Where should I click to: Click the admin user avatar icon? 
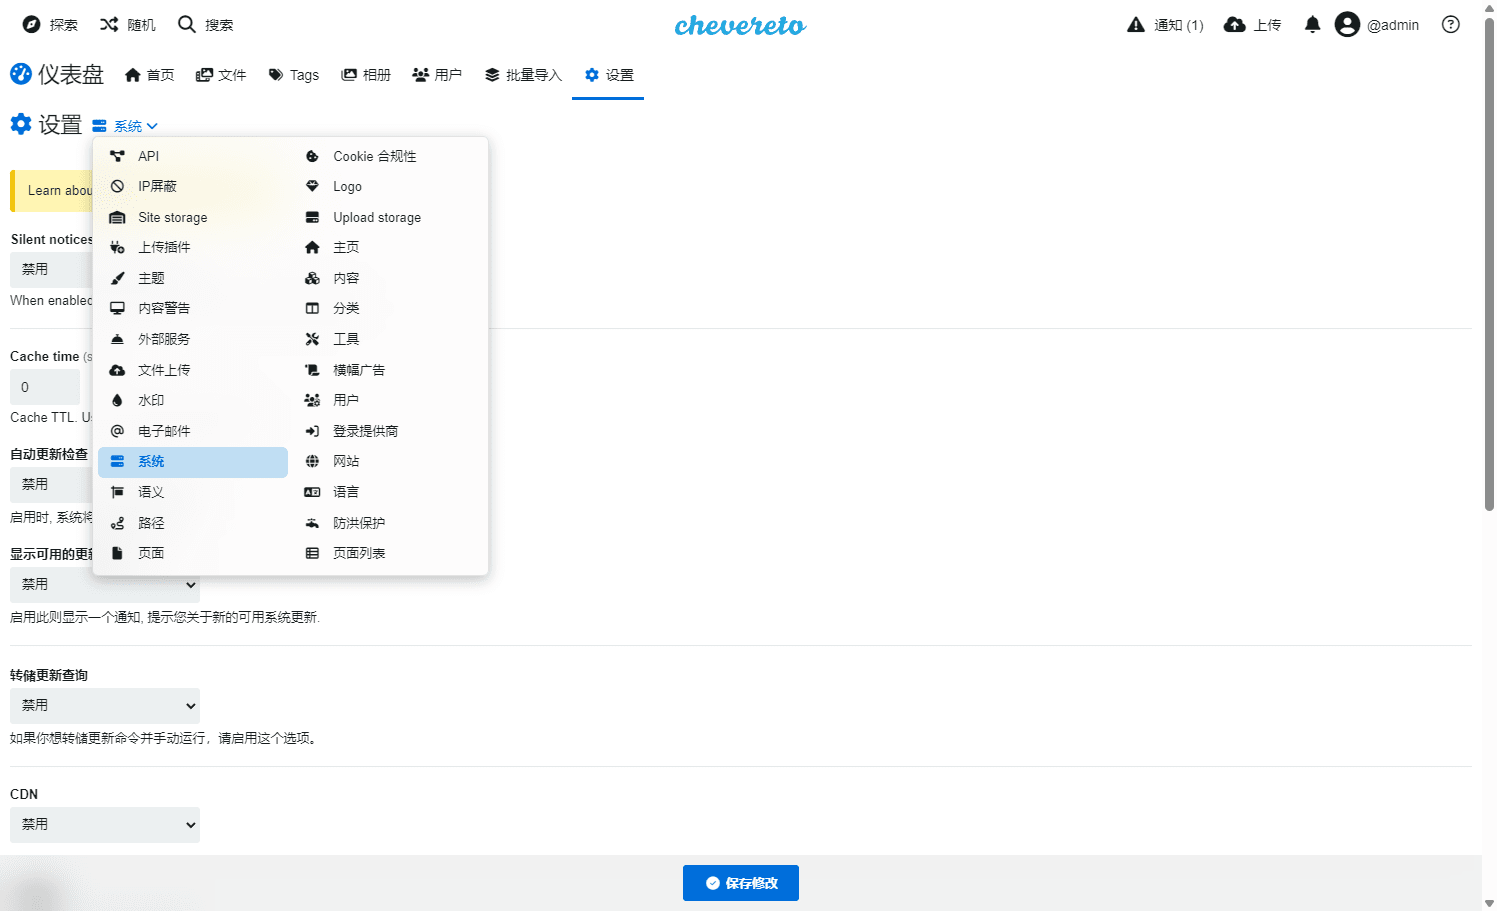pyautogui.click(x=1347, y=25)
